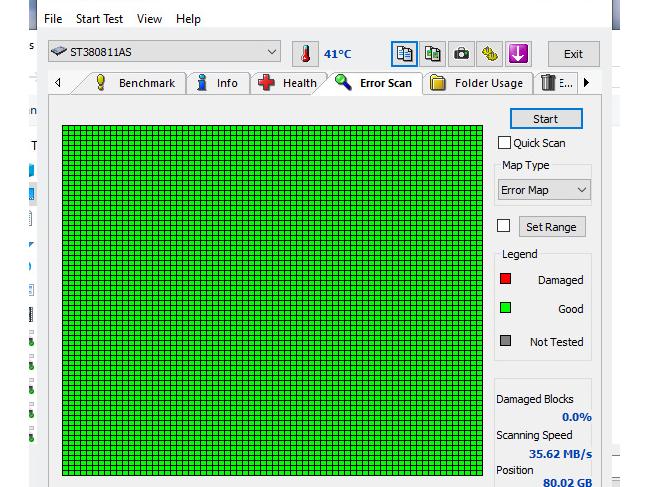
Task: Click the thermometer temperature icon
Action: click(x=305, y=54)
